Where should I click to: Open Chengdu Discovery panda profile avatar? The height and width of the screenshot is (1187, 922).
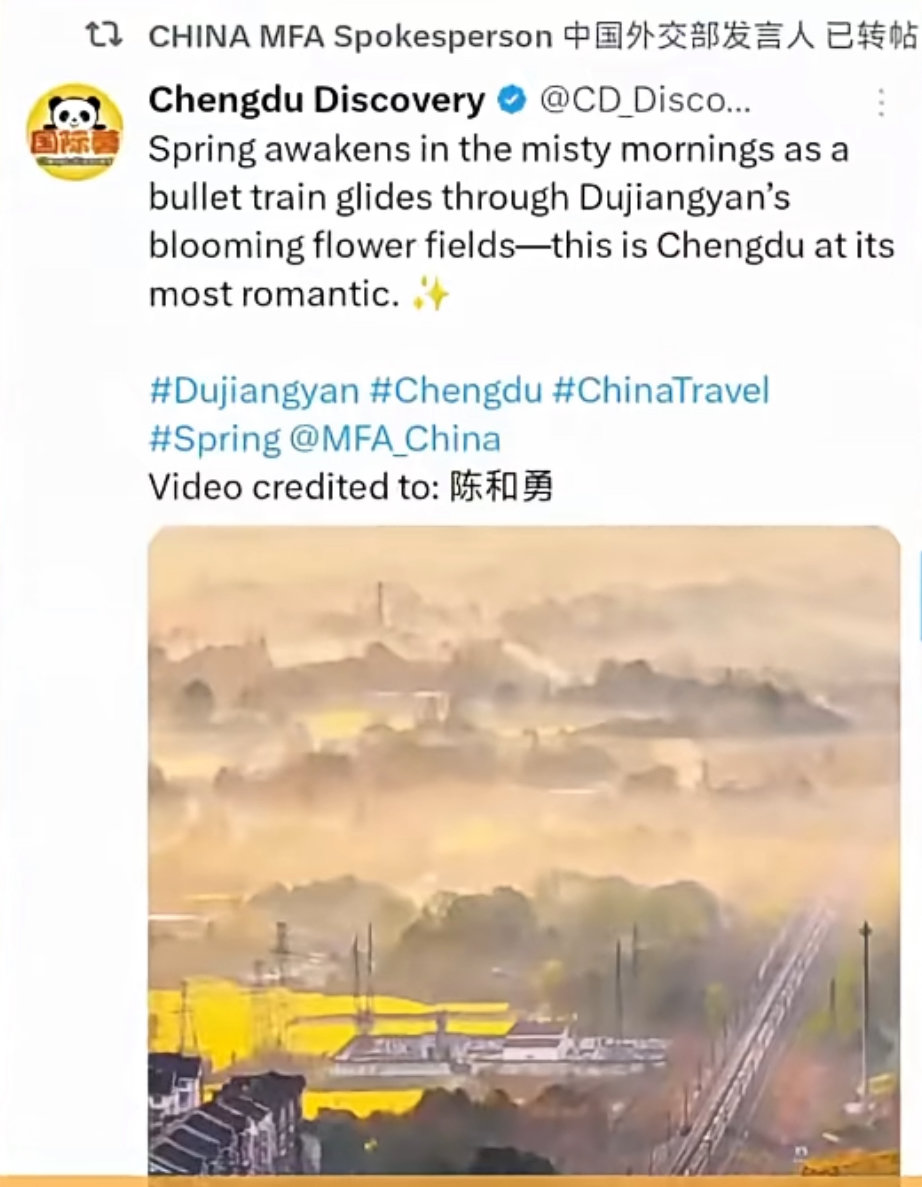coord(74,132)
